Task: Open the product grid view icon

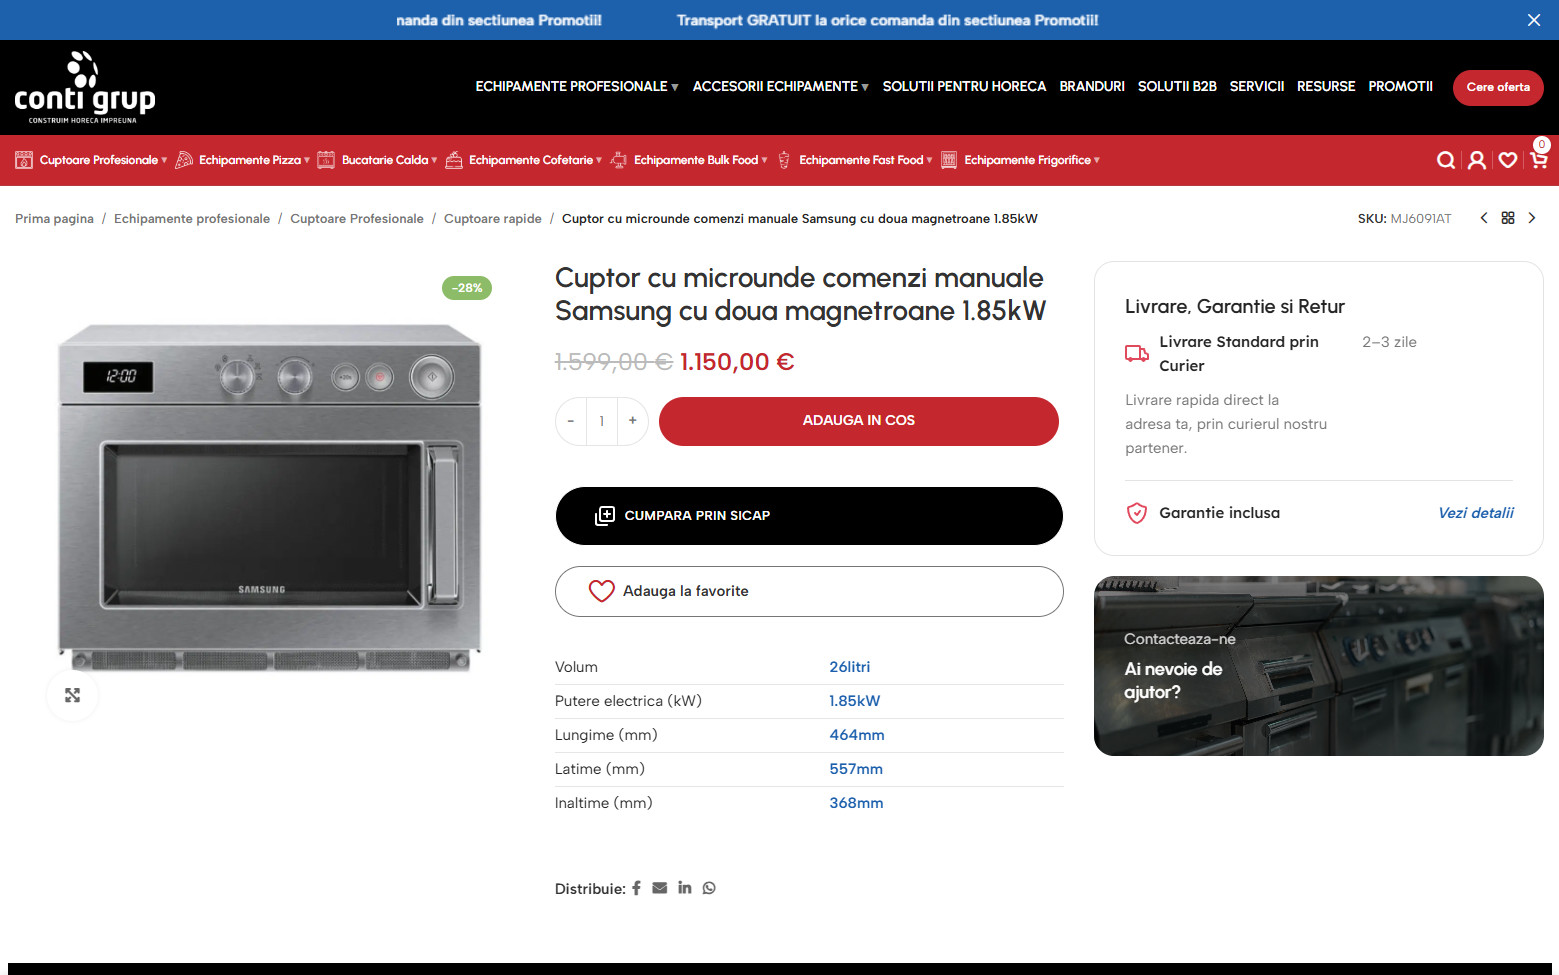Action: pyautogui.click(x=1508, y=218)
